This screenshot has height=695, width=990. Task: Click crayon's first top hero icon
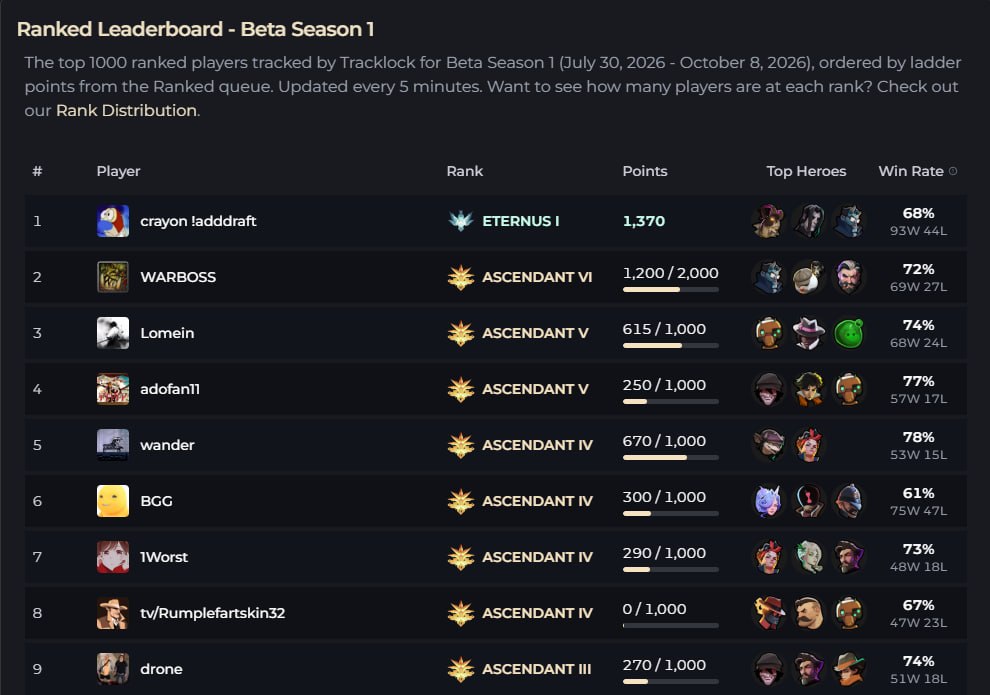pyautogui.click(x=768, y=221)
